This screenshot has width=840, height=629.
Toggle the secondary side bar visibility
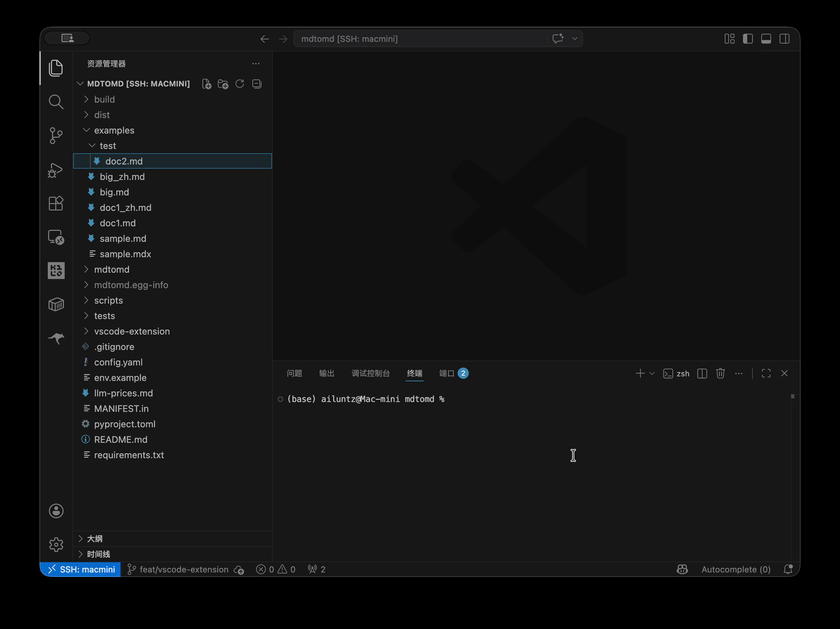click(784, 39)
